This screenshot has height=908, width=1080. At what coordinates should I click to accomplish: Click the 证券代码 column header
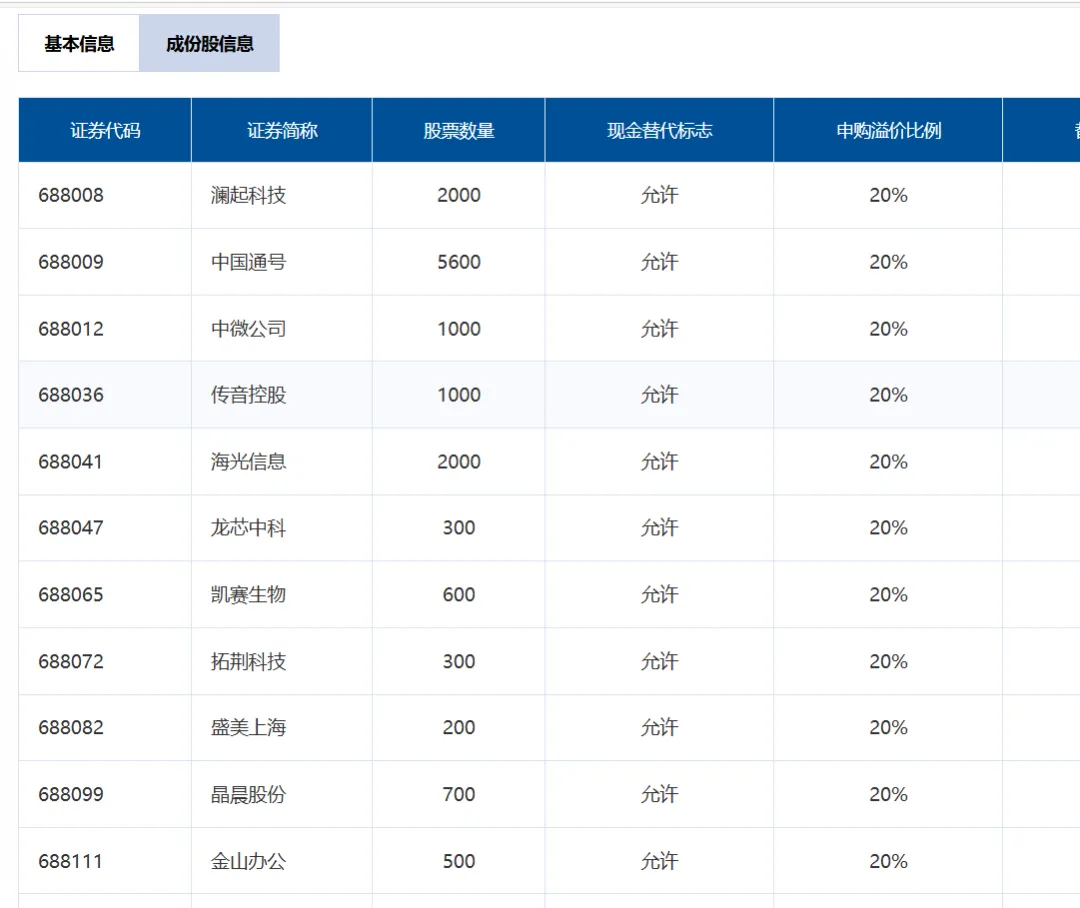(105, 130)
